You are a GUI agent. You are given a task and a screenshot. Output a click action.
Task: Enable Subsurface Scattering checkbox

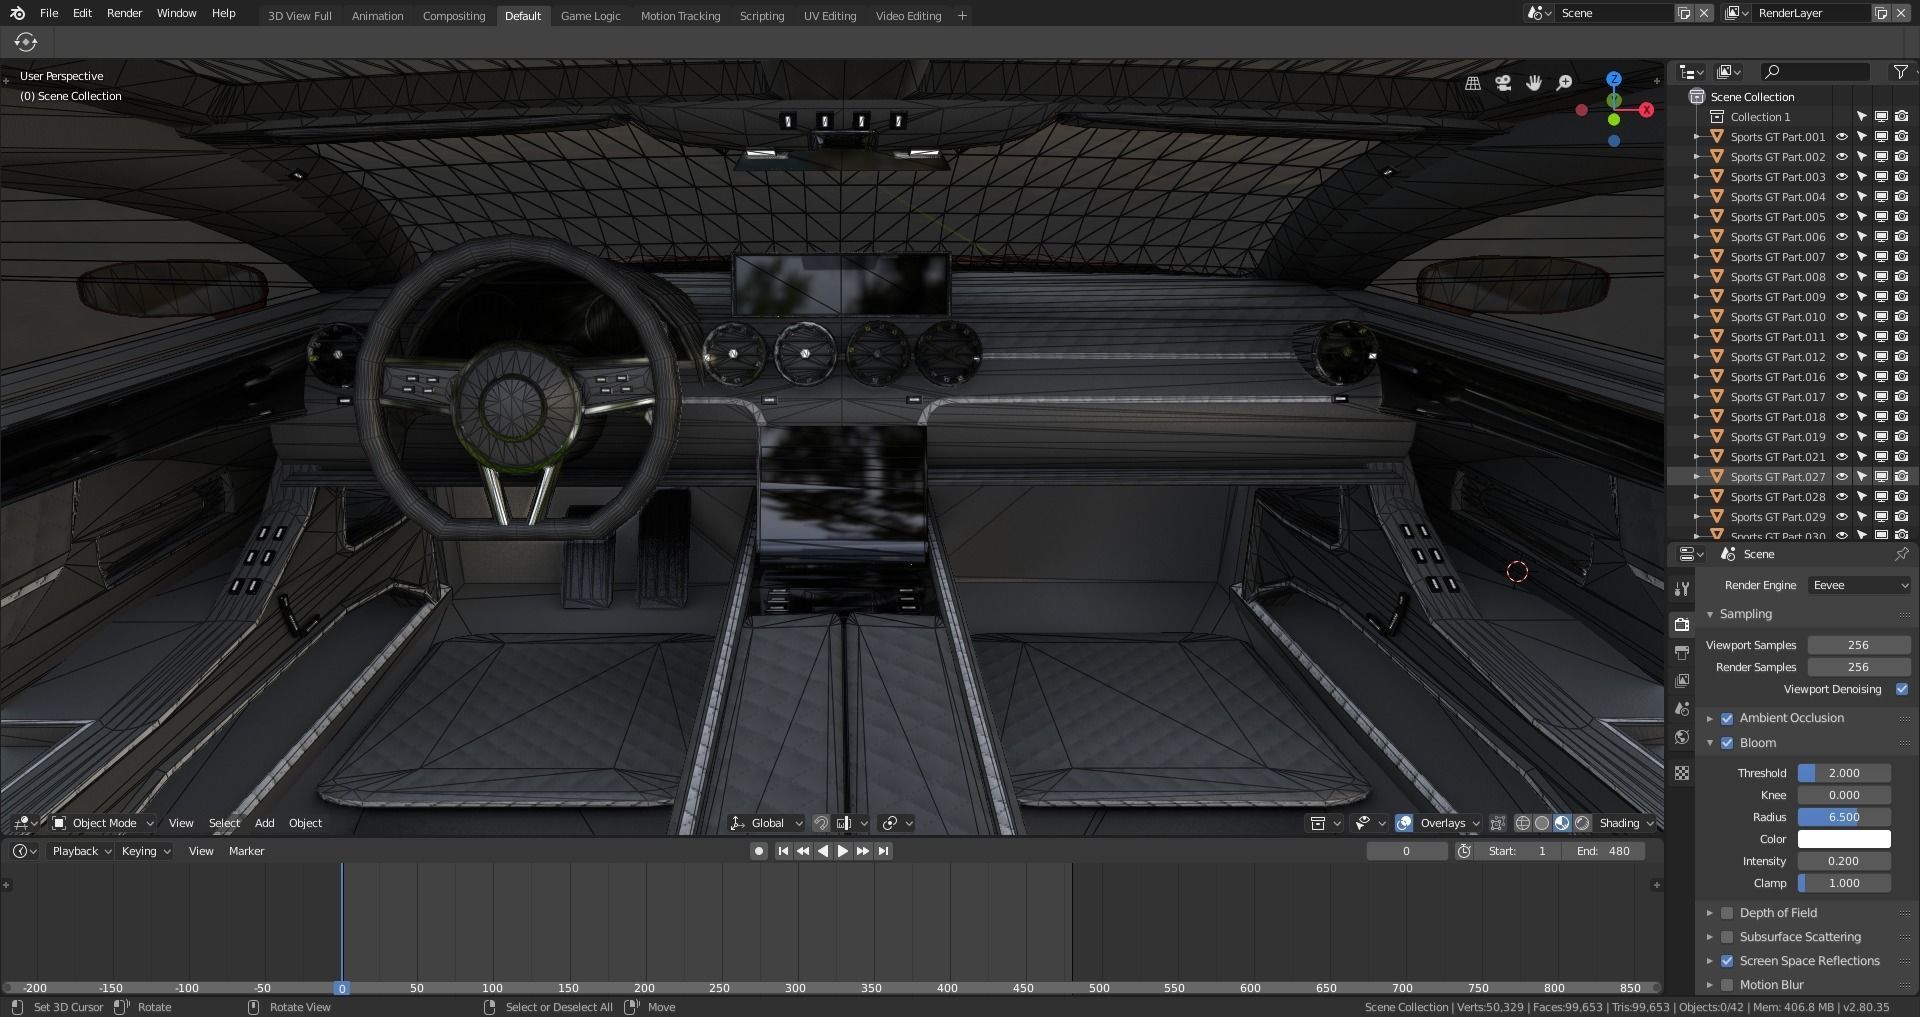[1727, 937]
